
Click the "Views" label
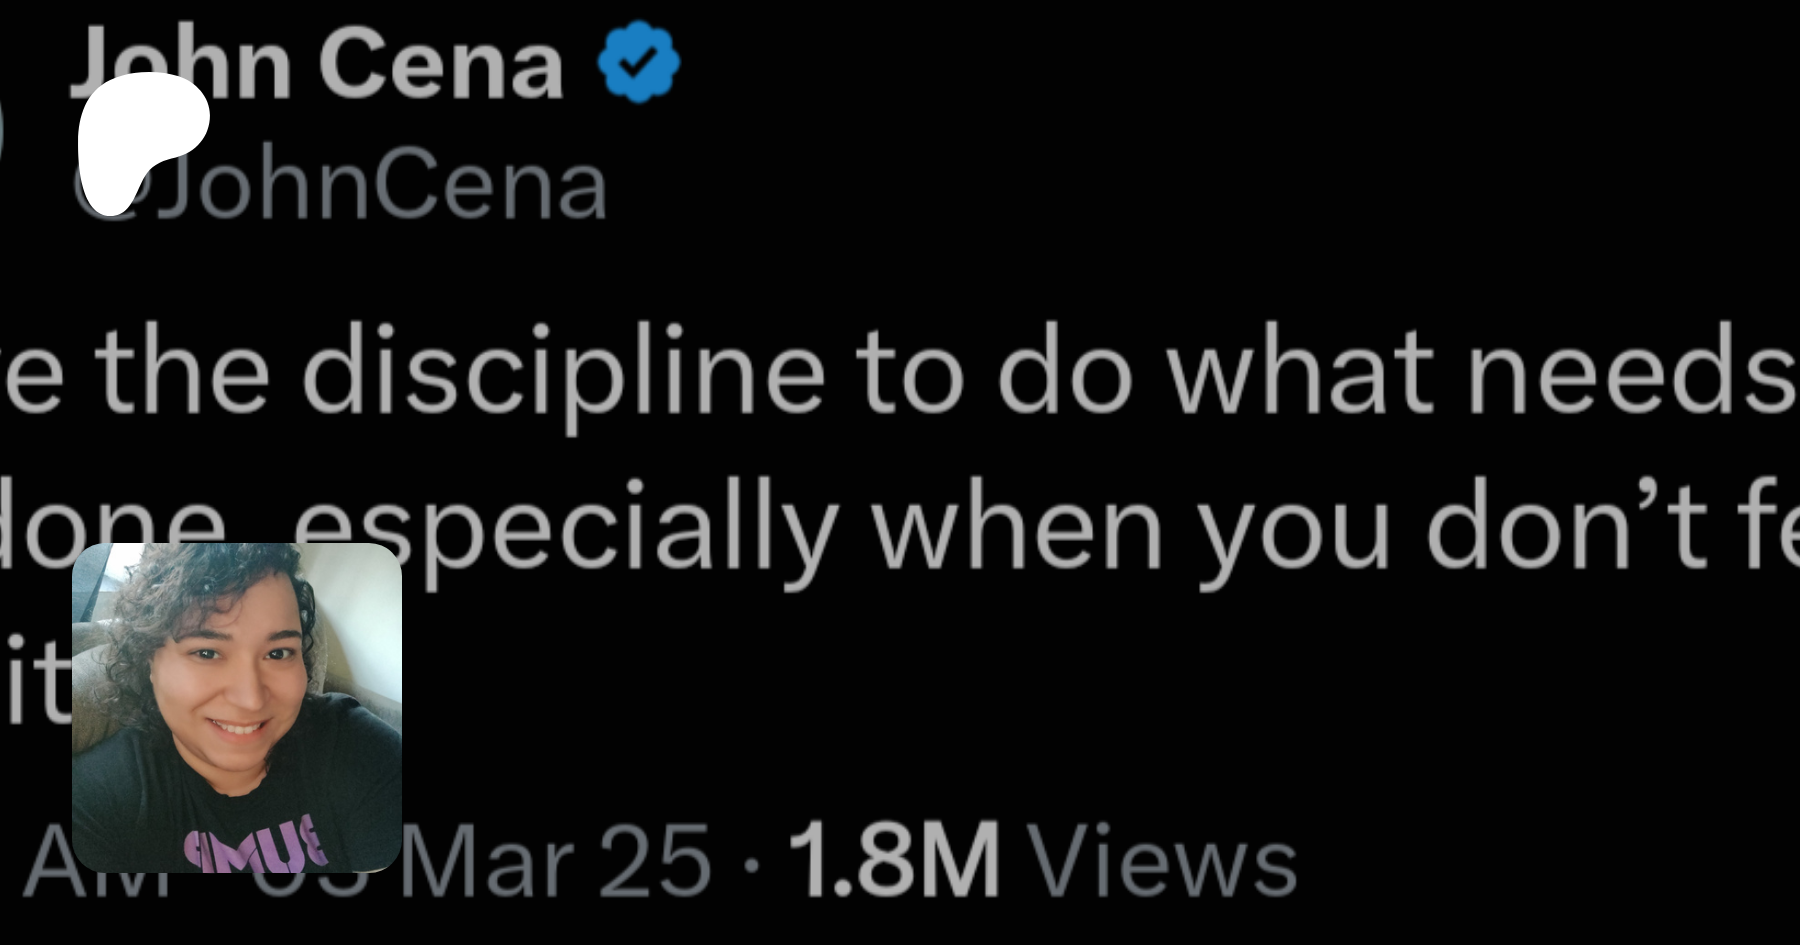click(1164, 860)
